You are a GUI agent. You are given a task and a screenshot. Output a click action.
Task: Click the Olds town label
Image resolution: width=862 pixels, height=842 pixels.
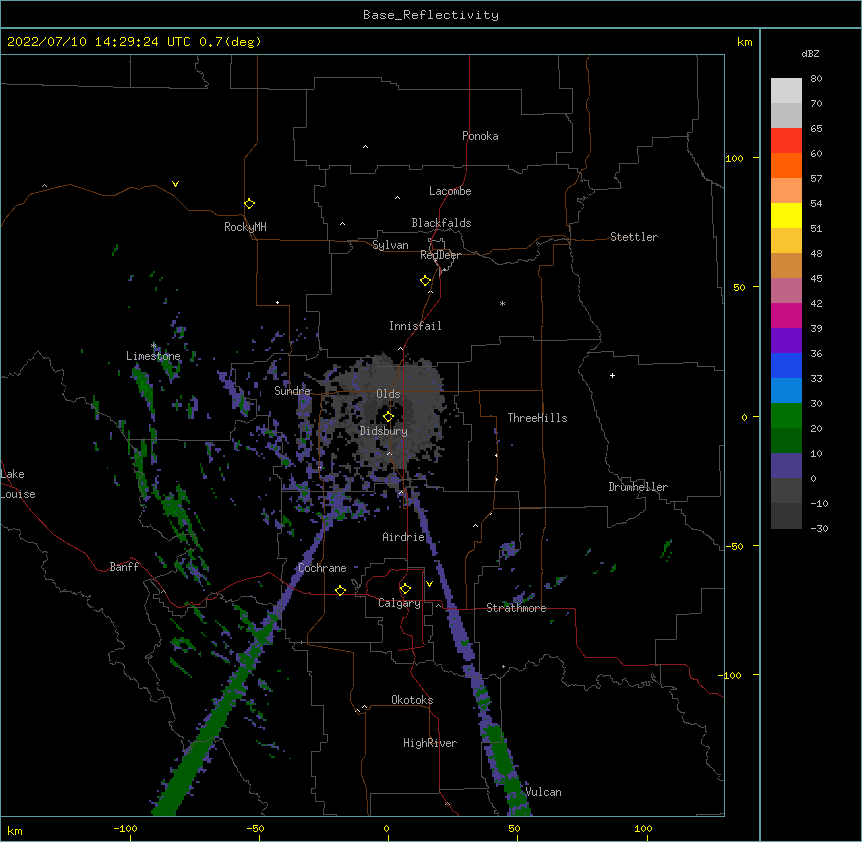coord(388,394)
